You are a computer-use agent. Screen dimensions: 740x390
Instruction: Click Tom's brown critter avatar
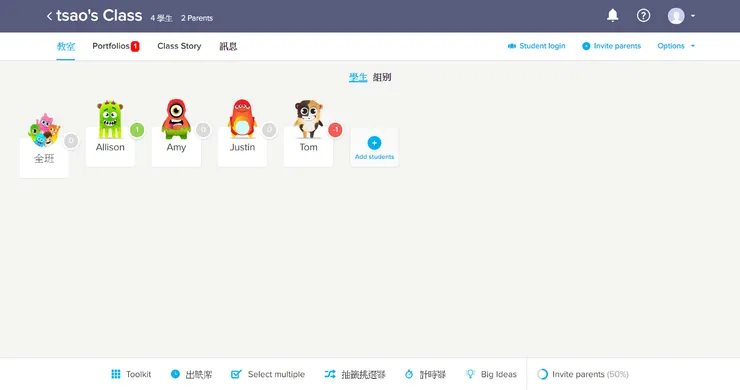point(308,119)
